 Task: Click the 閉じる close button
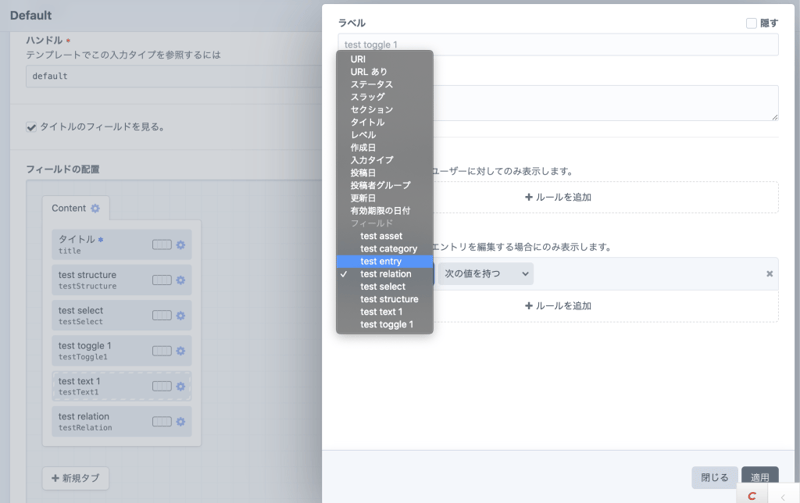714,478
